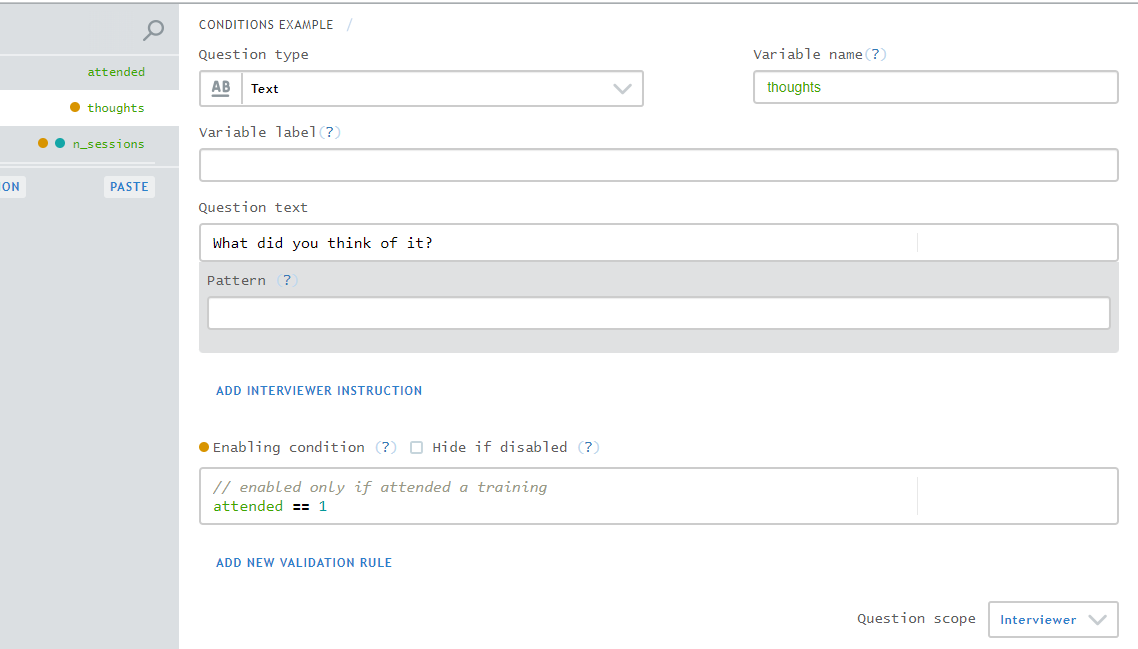This screenshot has width=1138, height=649.
Task: Click Add New Validation Rule
Action: [304, 563]
